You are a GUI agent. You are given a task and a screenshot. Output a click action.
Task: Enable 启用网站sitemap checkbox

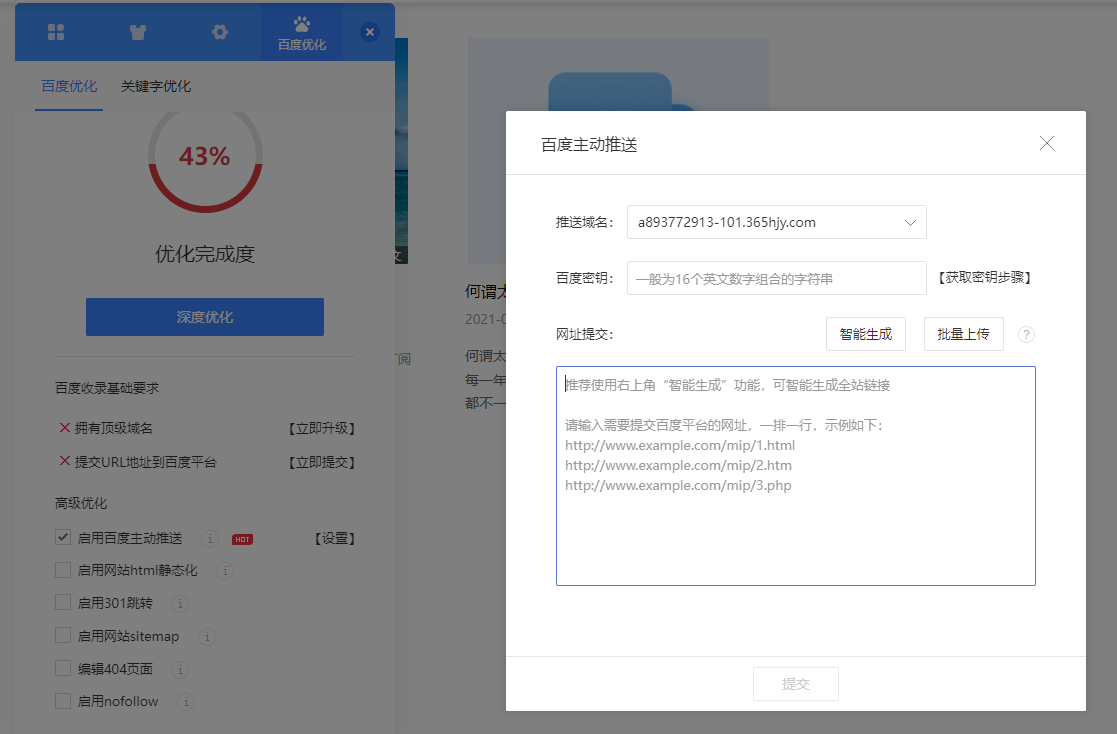[x=63, y=636]
